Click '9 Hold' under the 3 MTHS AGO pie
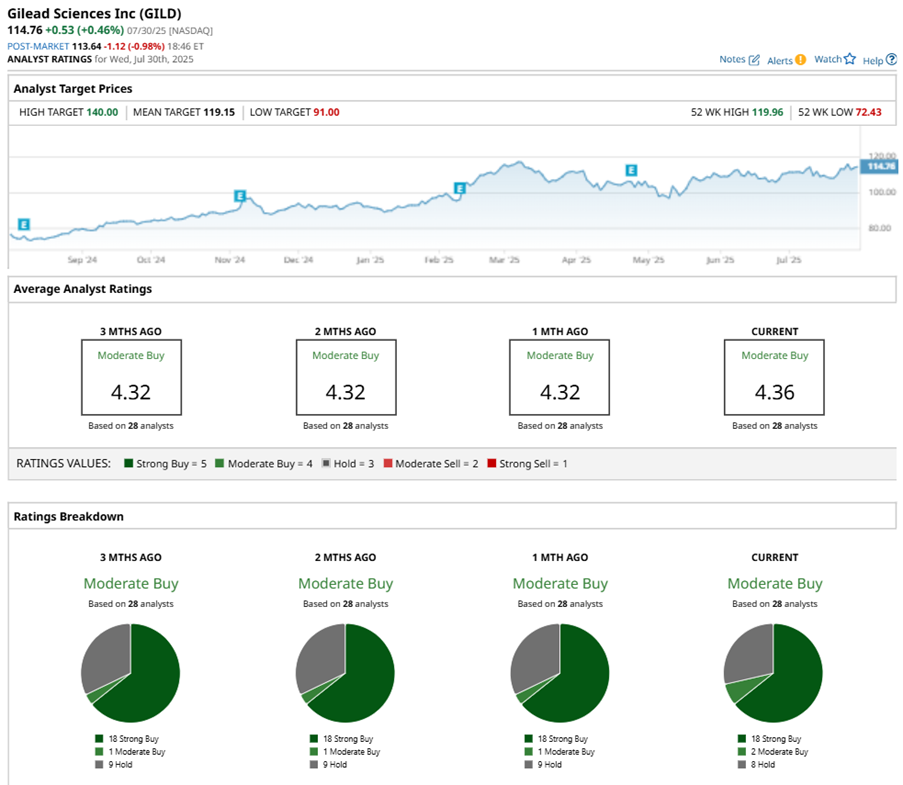 (114, 764)
